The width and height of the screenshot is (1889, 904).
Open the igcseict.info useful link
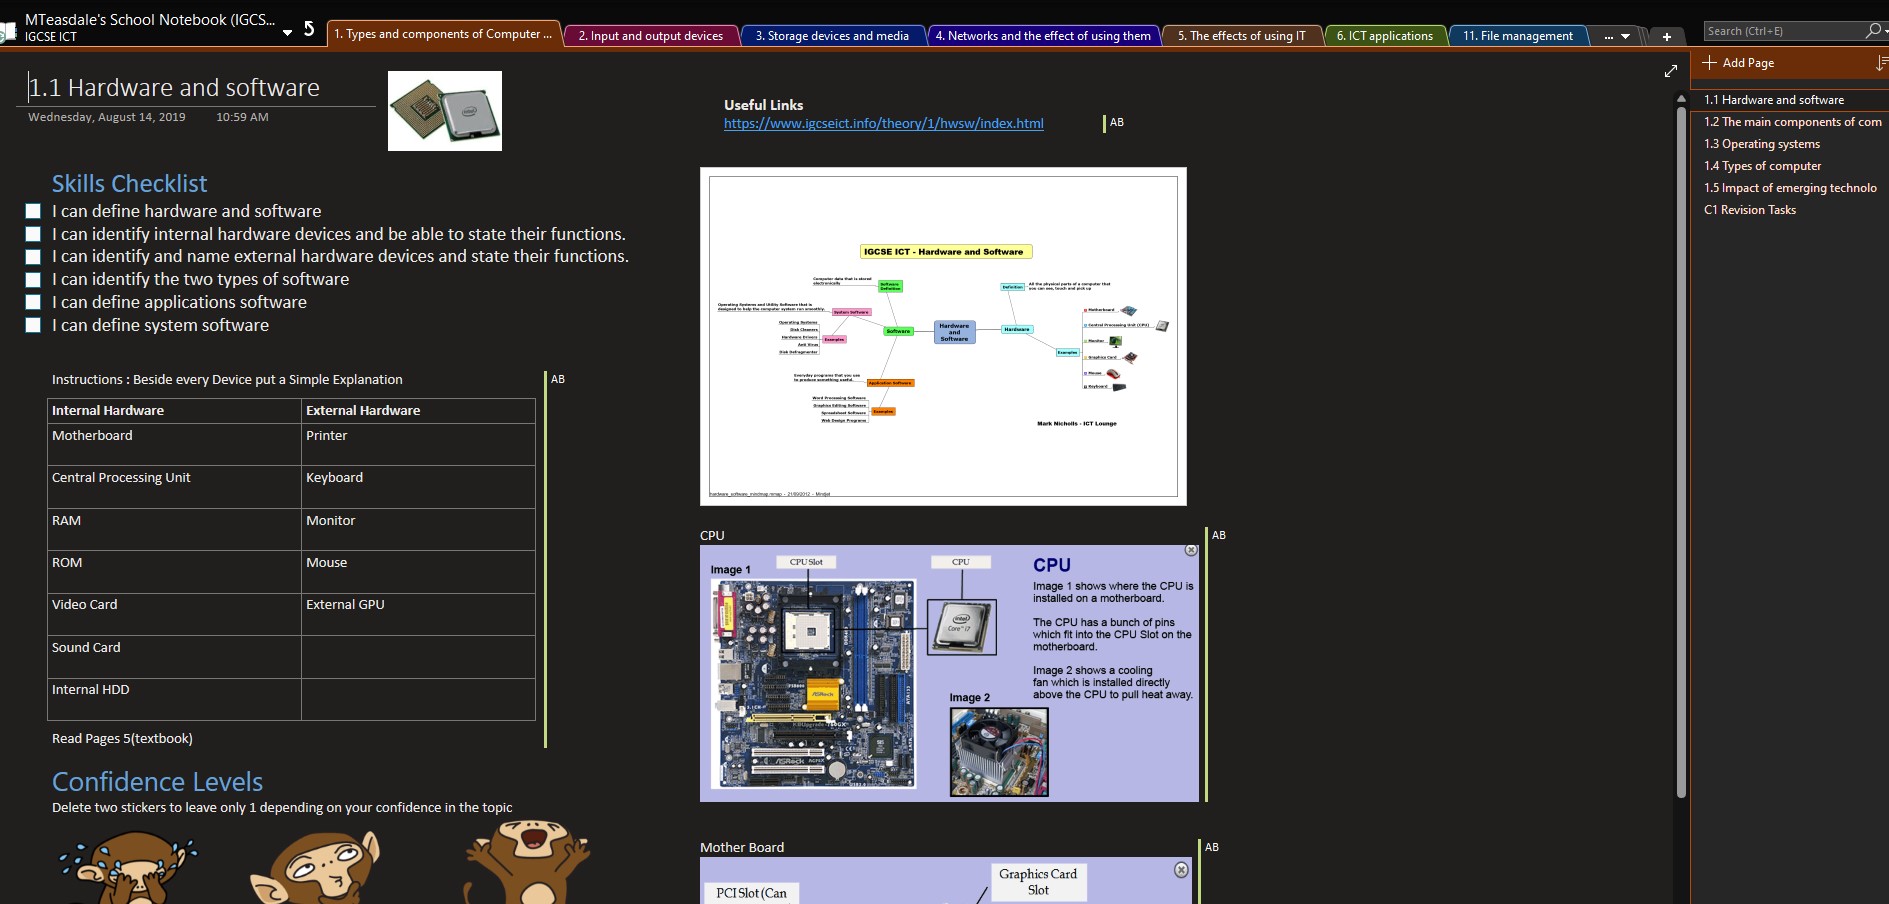pyautogui.click(x=883, y=124)
